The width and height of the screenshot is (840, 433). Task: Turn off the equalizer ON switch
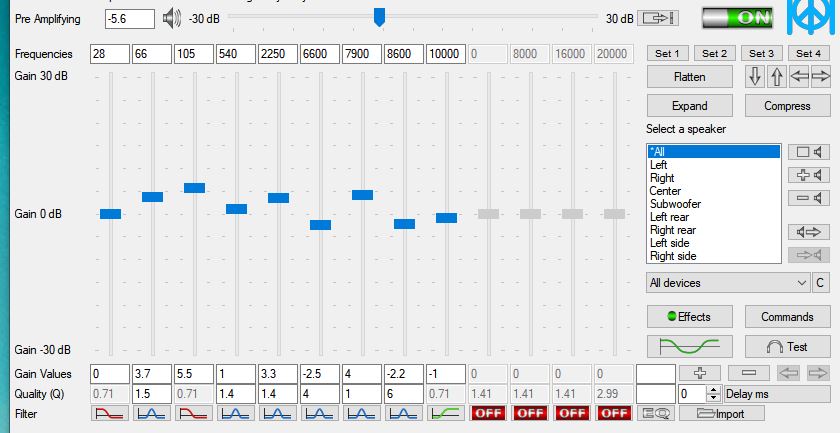pos(737,18)
